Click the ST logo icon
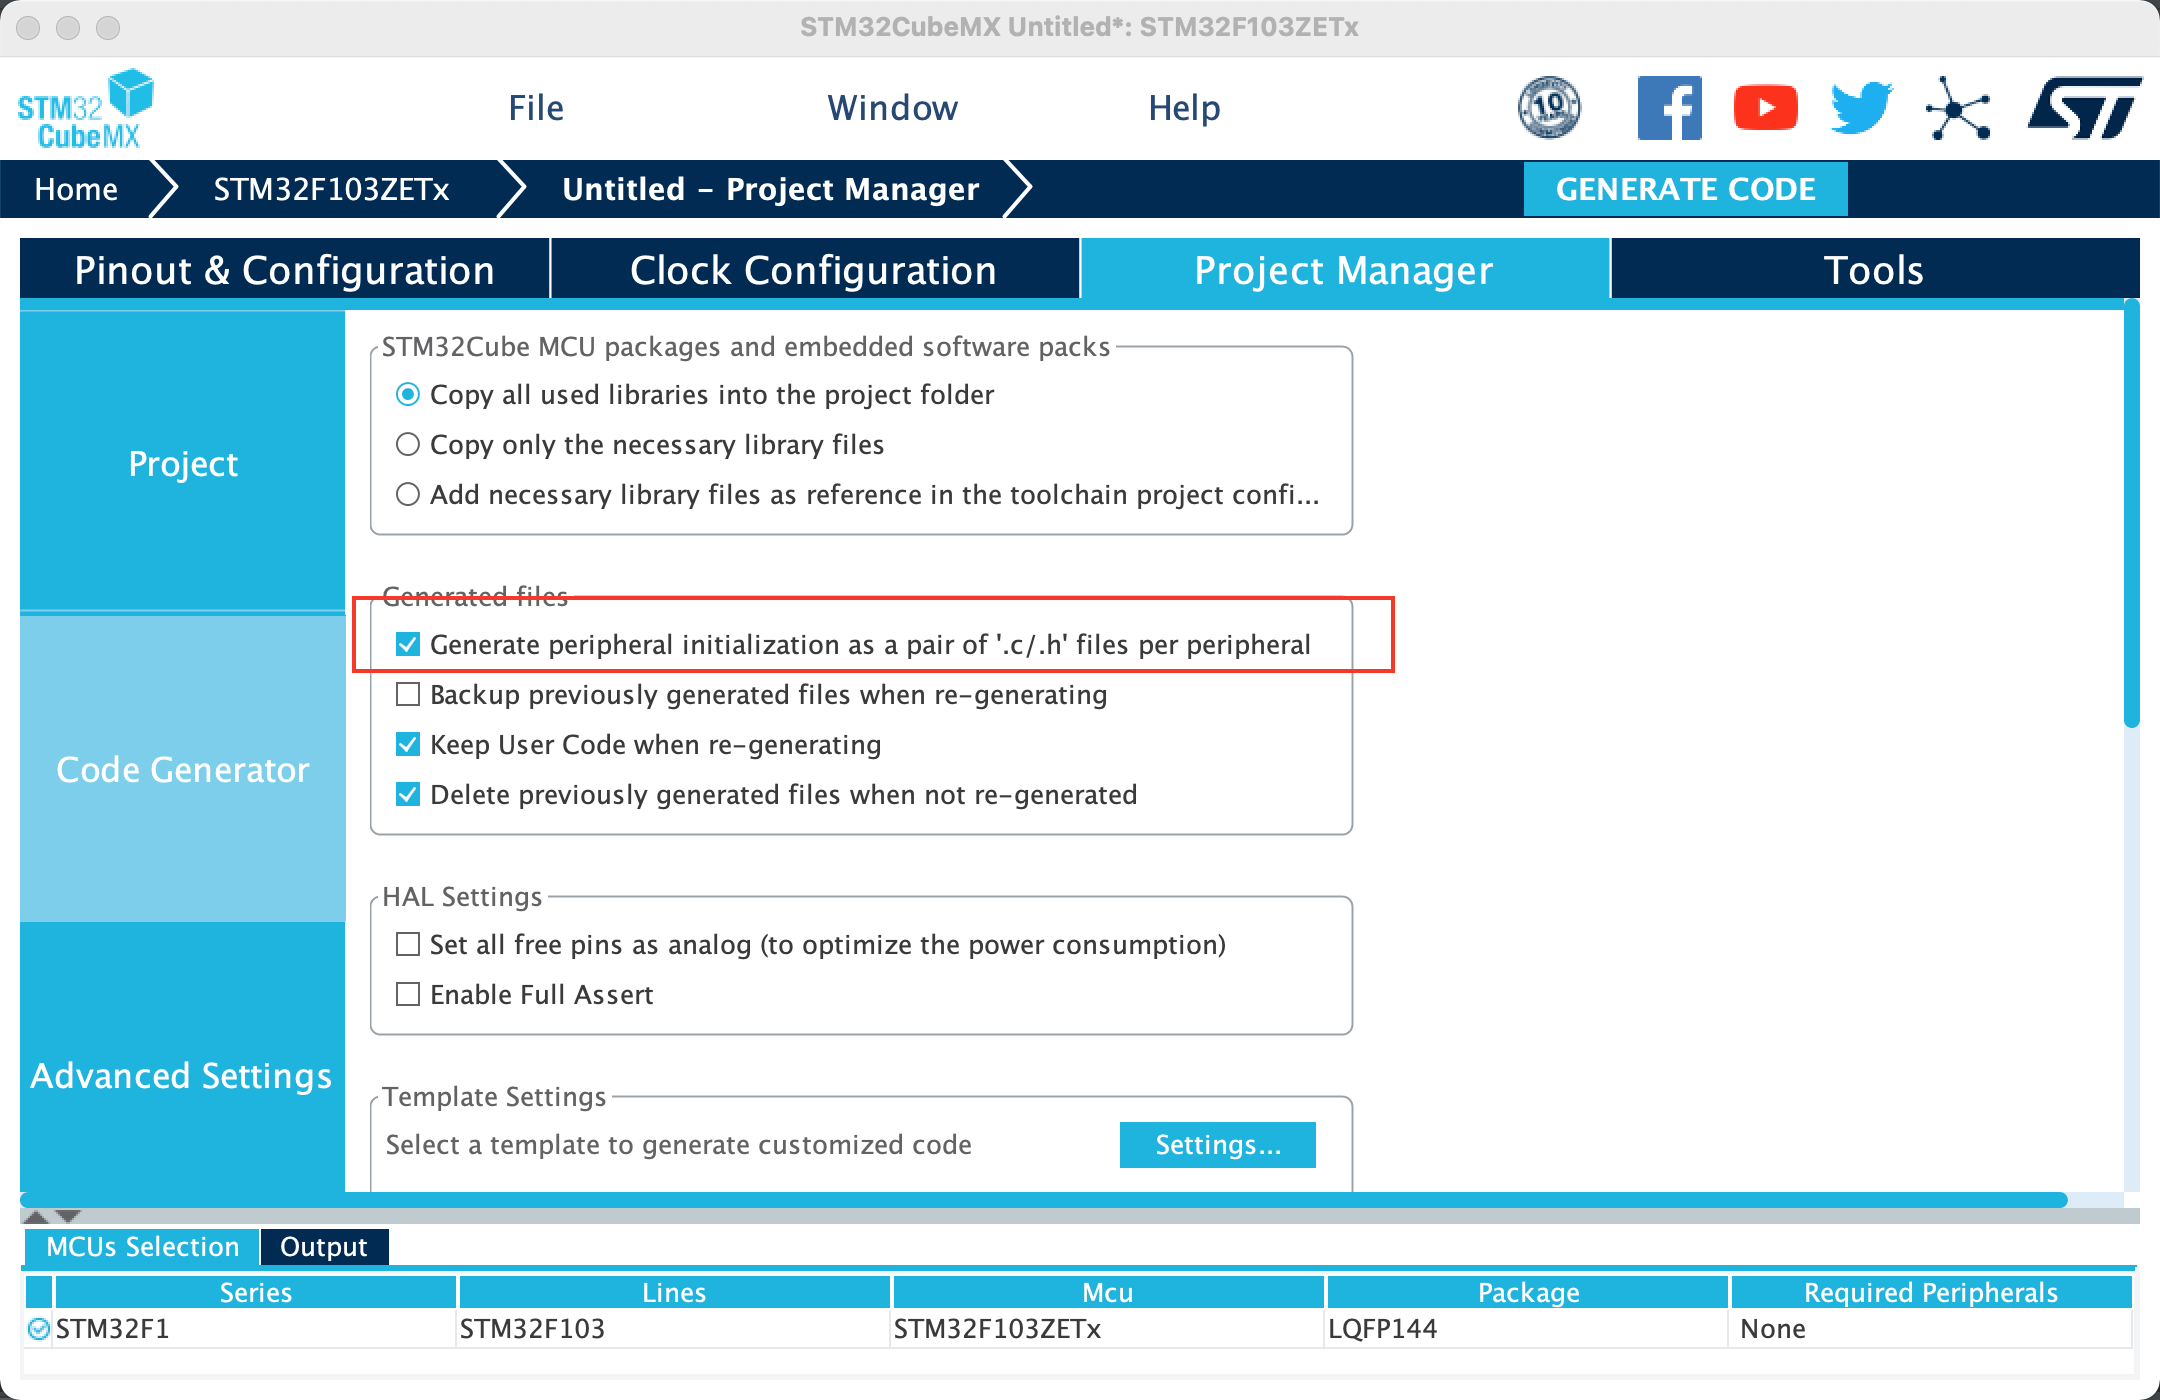Image resolution: width=2160 pixels, height=1400 pixels. coord(2084,108)
